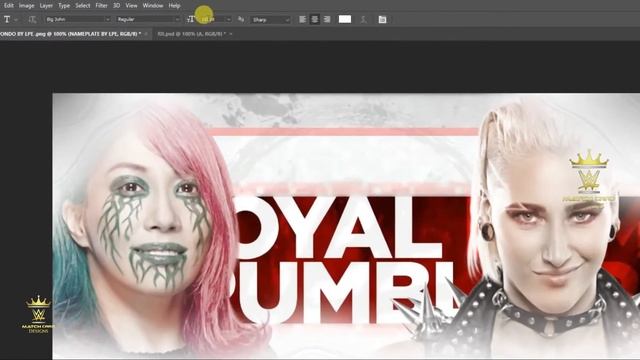Expand the tool preset picker arrow
This screenshot has width=640, height=360.
(x=16, y=20)
